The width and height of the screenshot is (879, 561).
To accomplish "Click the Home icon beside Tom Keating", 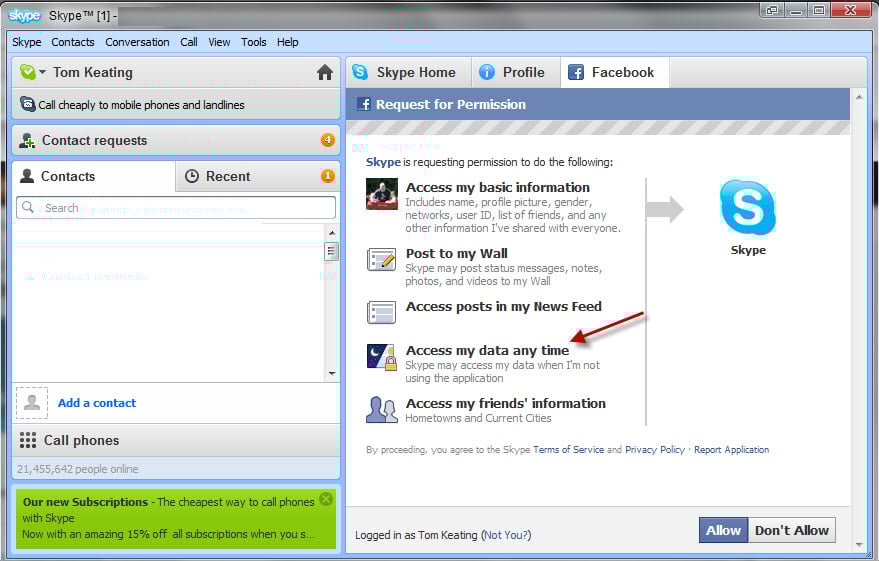I will click(x=324, y=73).
